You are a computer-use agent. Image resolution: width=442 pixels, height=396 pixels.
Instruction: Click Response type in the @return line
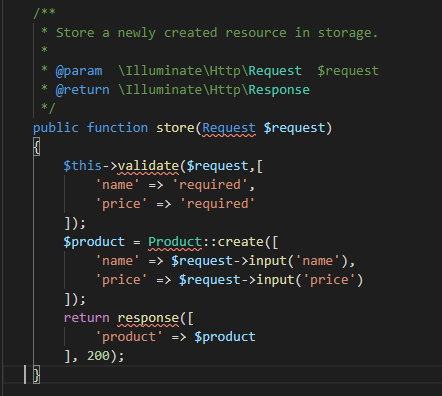(279, 90)
